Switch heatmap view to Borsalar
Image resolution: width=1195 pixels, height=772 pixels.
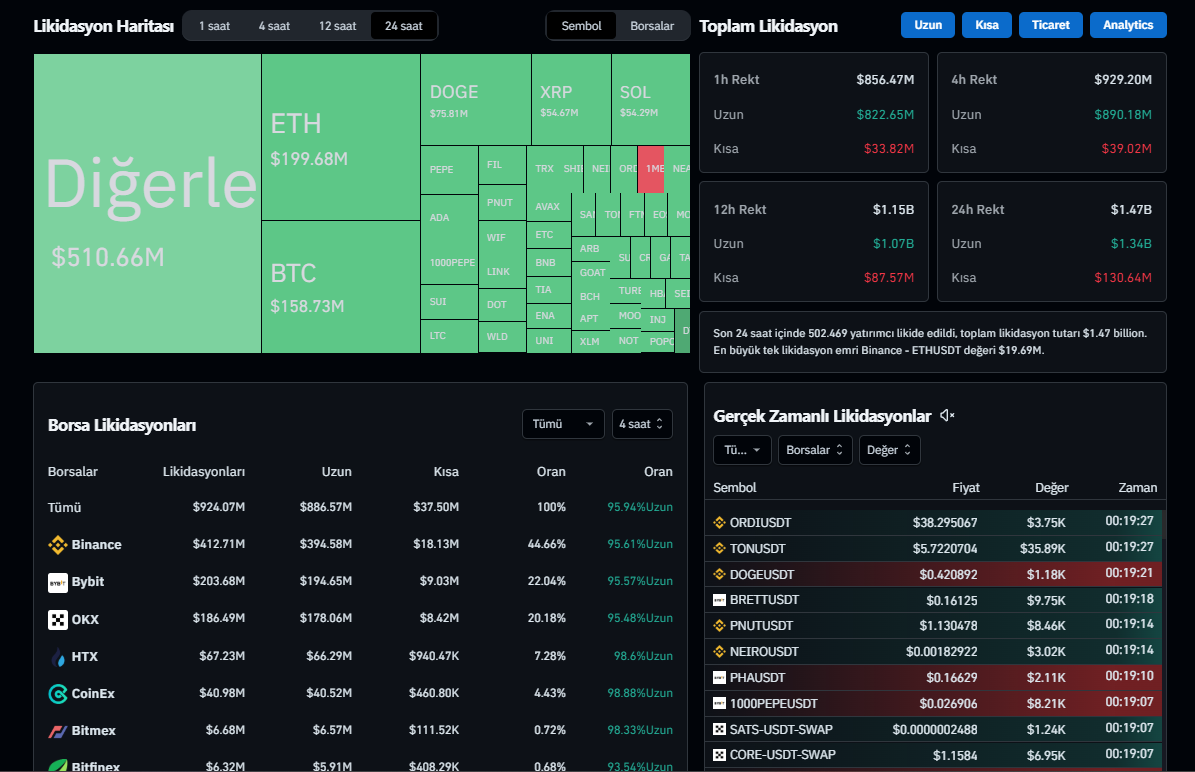[x=652, y=26]
